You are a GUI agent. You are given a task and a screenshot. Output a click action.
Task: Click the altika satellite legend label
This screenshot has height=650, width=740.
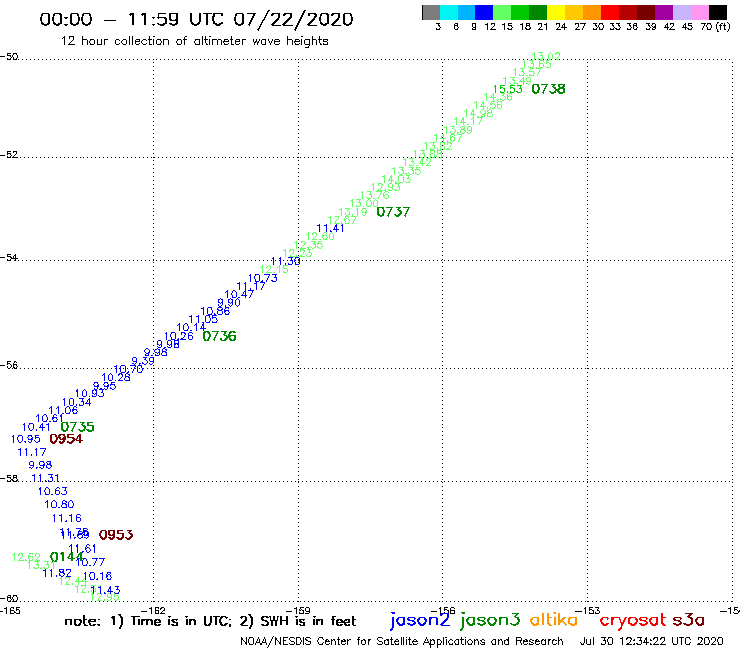[554, 620]
